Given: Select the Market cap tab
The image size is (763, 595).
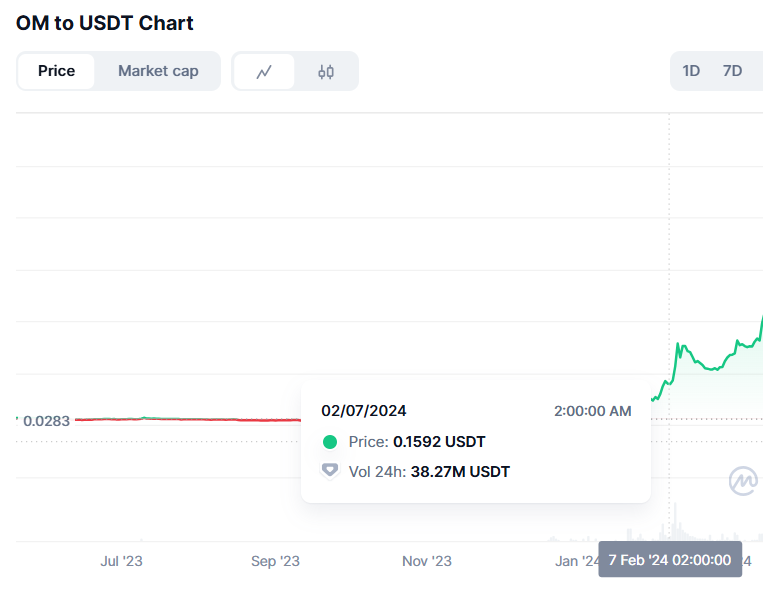Looking at the screenshot, I should point(158,71).
